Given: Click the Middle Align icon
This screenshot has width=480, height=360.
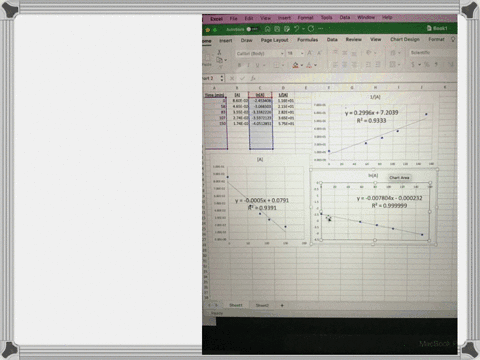Looking at the screenshot, I should coord(345,53).
